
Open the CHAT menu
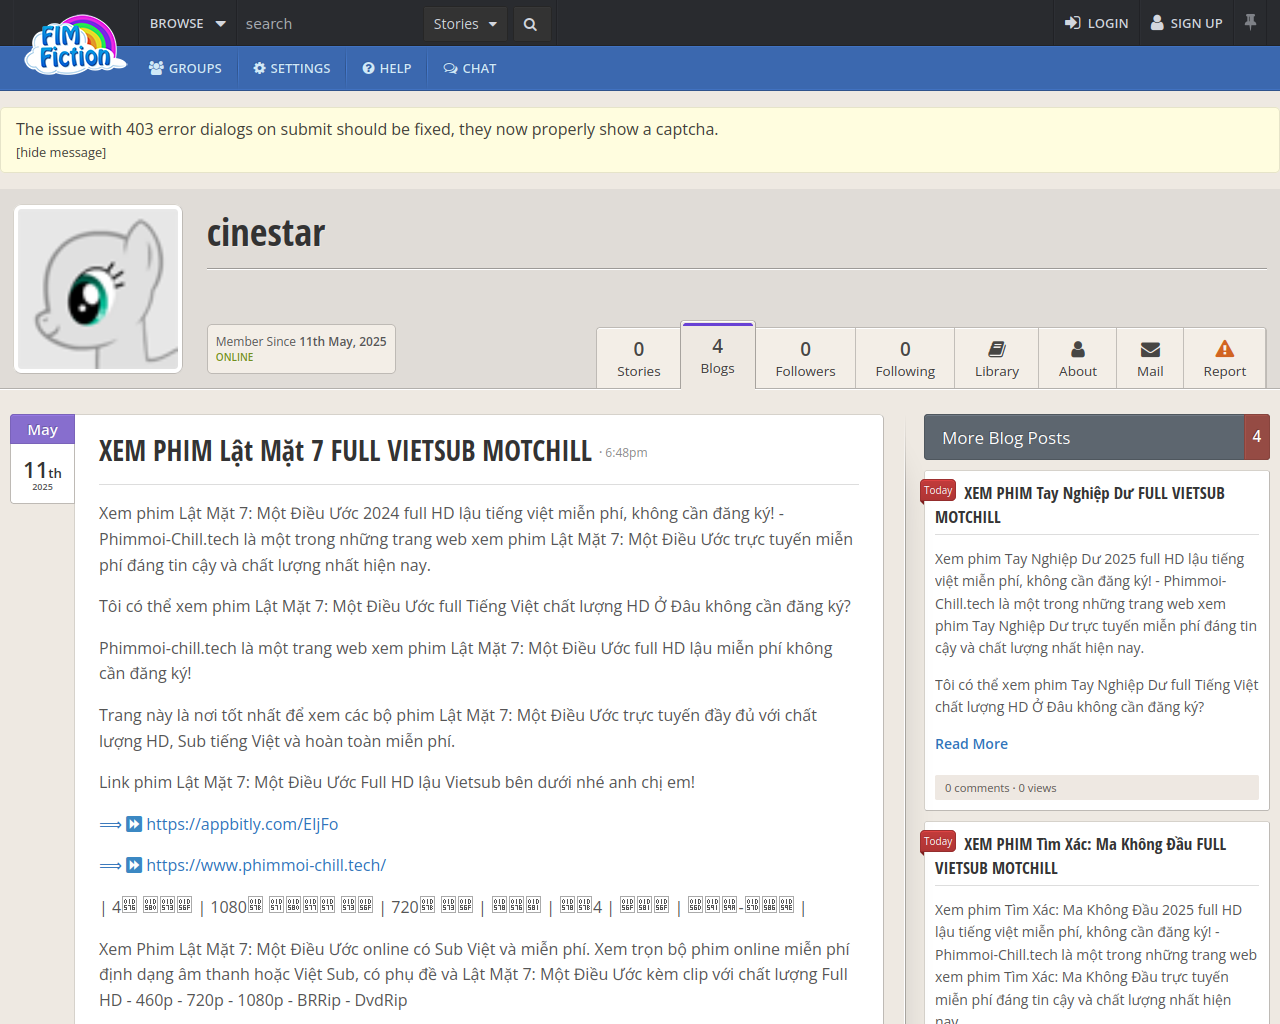(x=470, y=68)
